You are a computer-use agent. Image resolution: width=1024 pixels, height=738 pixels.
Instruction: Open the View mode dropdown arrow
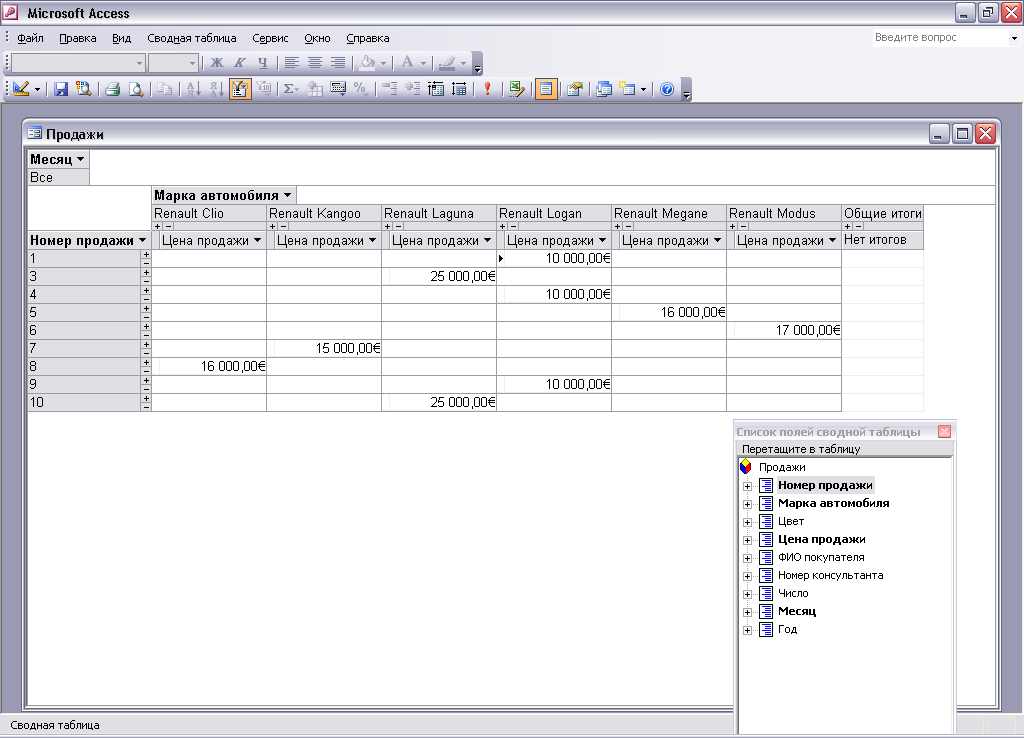pyautogui.click(x=37, y=89)
